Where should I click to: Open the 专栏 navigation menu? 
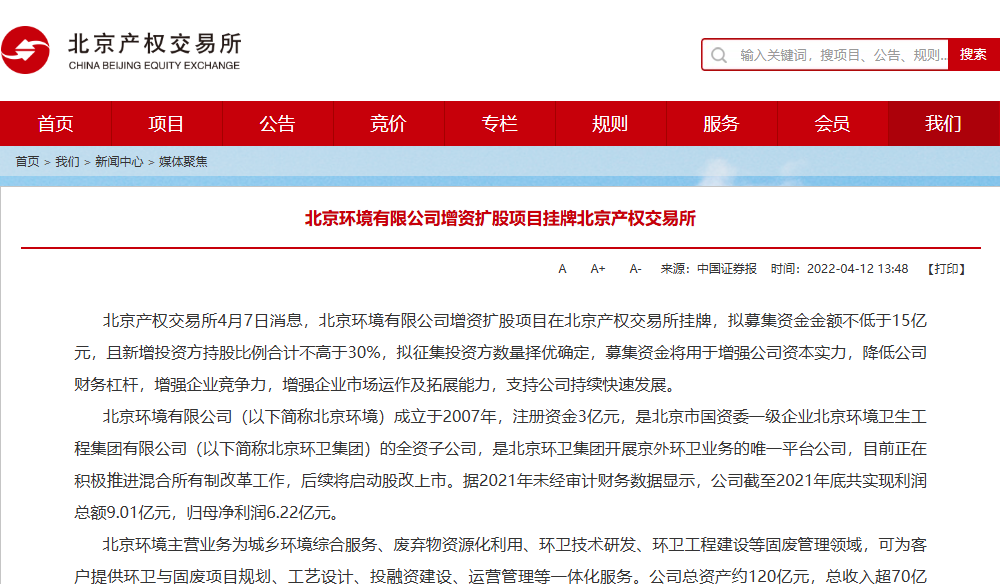(499, 124)
